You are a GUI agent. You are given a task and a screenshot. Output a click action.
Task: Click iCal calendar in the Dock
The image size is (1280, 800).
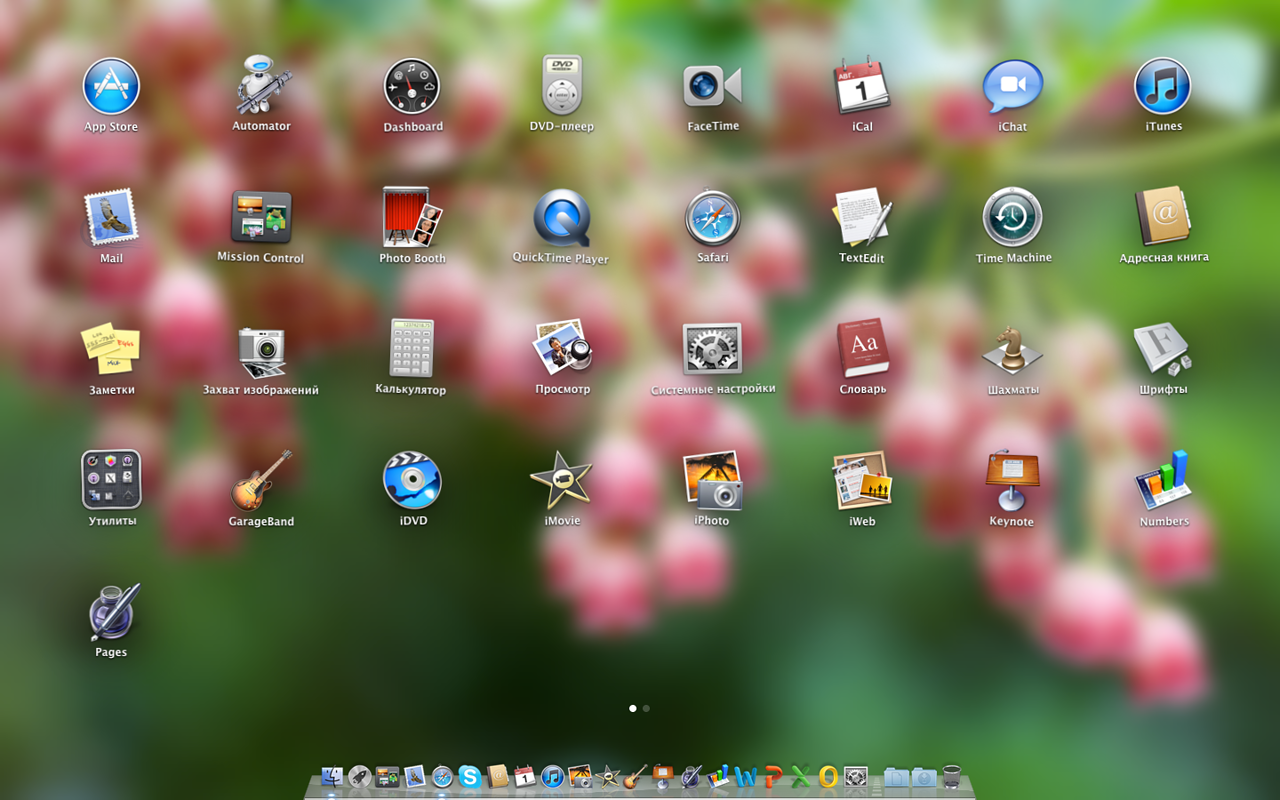coord(525,776)
